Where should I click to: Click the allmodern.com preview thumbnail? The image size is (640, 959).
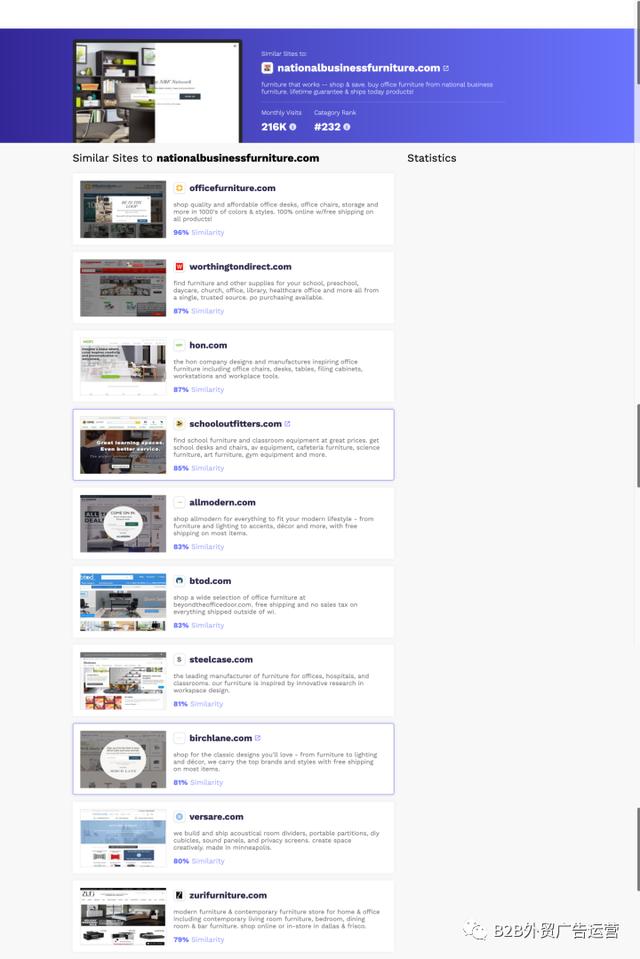point(123,524)
